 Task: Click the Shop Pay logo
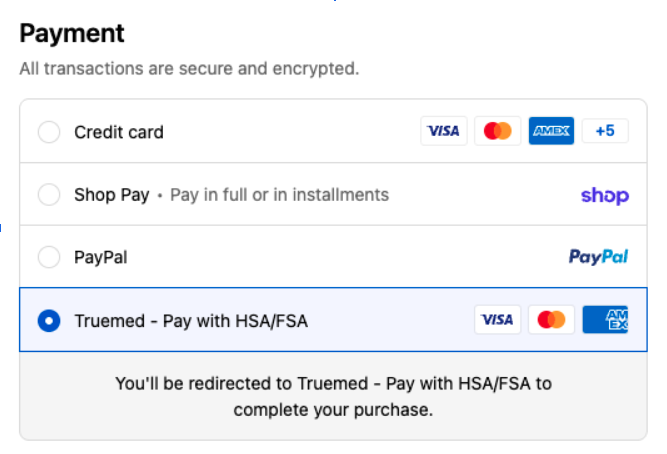coord(604,195)
